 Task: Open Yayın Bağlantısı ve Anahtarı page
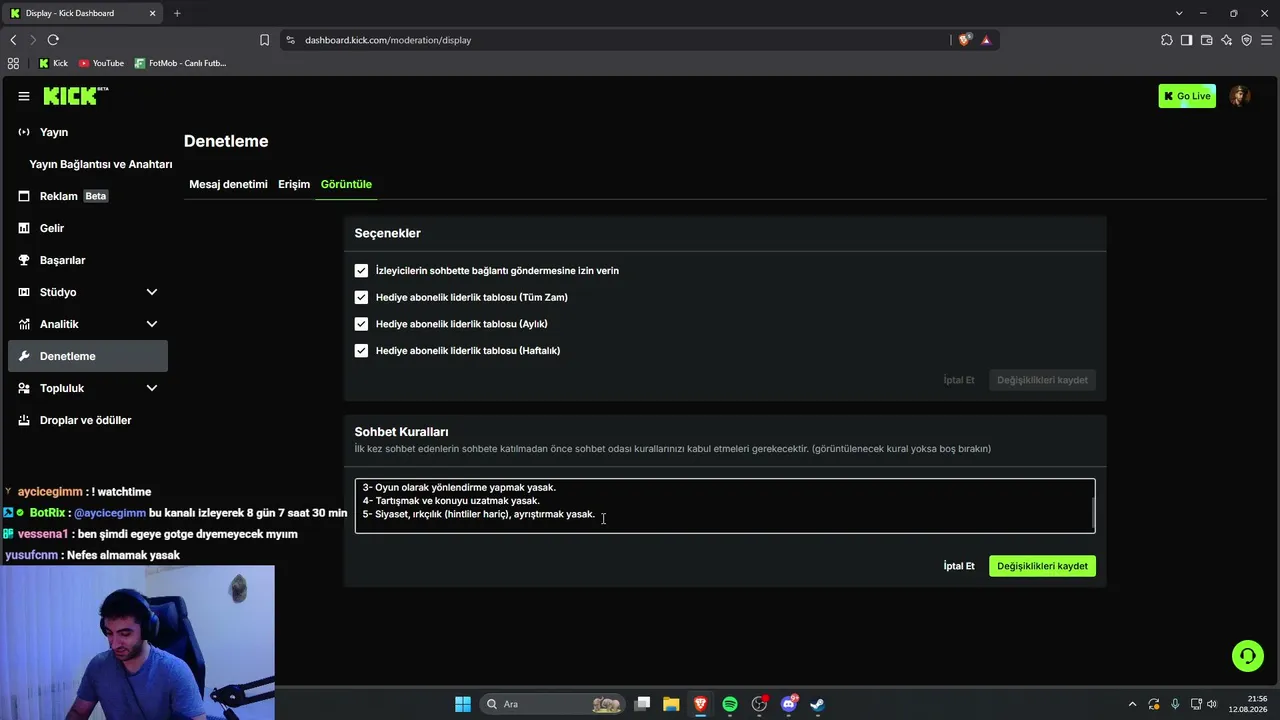[x=101, y=164]
